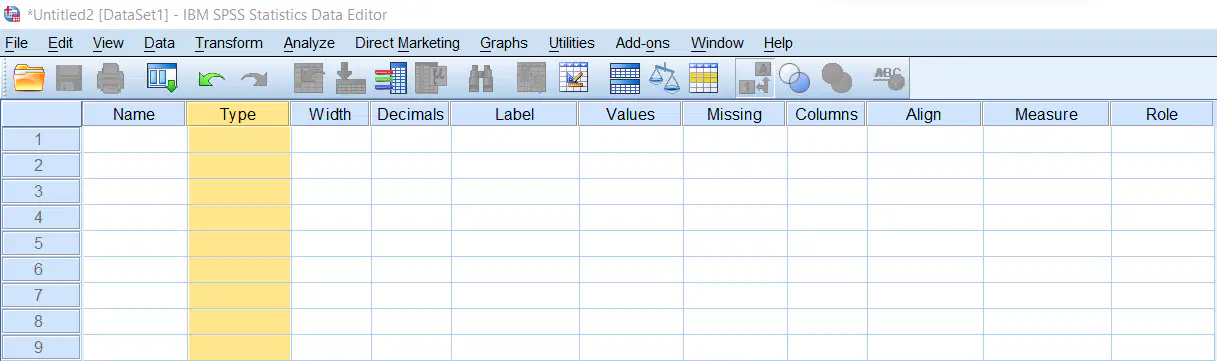Open Split File toolbar icon
The width and height of the screenshot is (1217, 361).
[625, 77]
